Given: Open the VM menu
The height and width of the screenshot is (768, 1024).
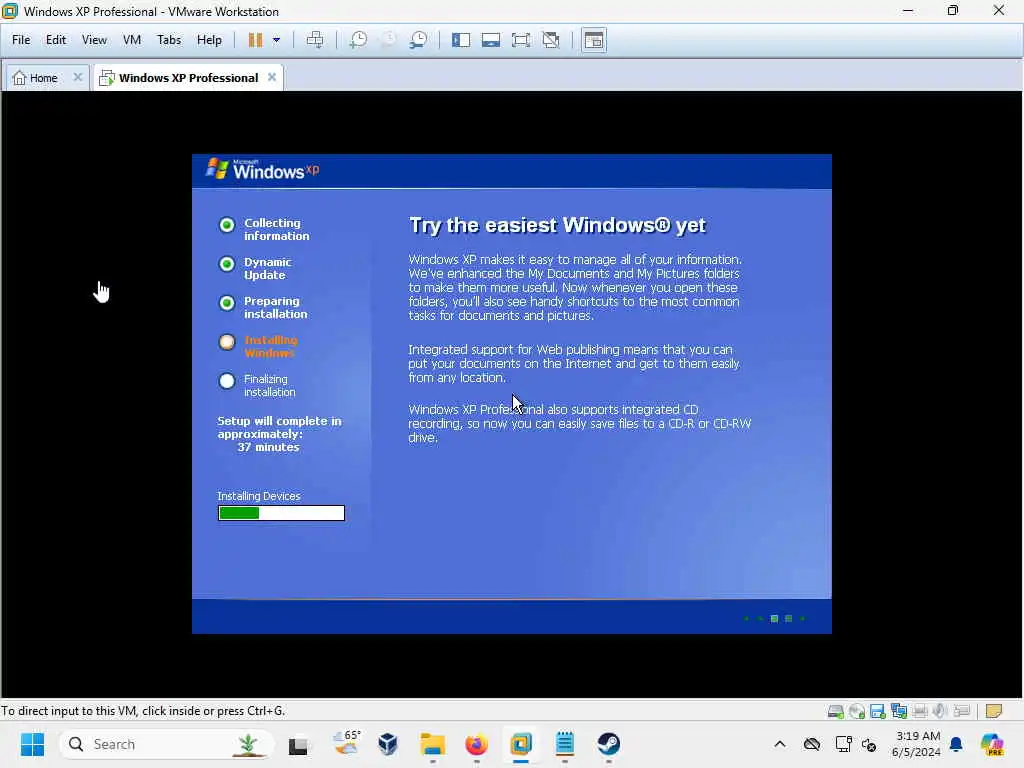Looking at the screenshot, I should coord(132,40).
